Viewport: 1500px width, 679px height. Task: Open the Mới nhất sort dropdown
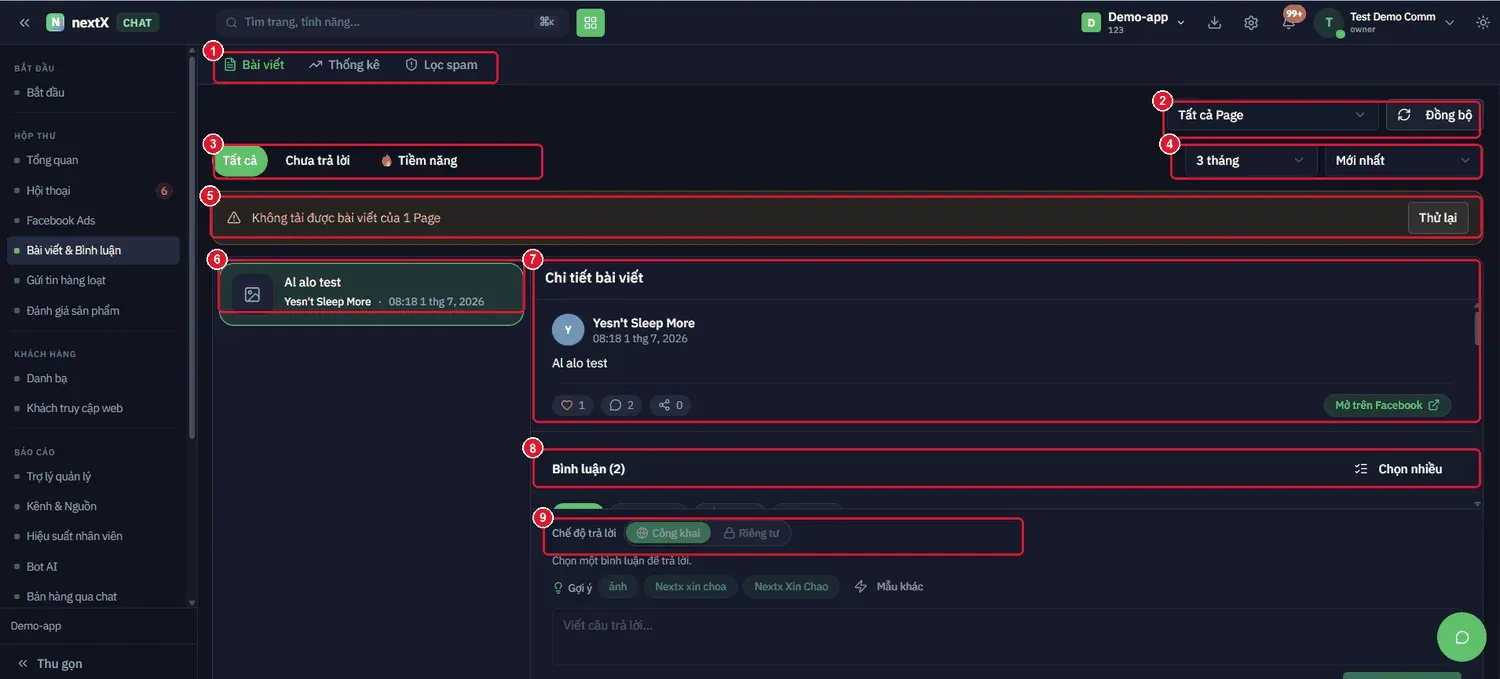pos(1403,160)
